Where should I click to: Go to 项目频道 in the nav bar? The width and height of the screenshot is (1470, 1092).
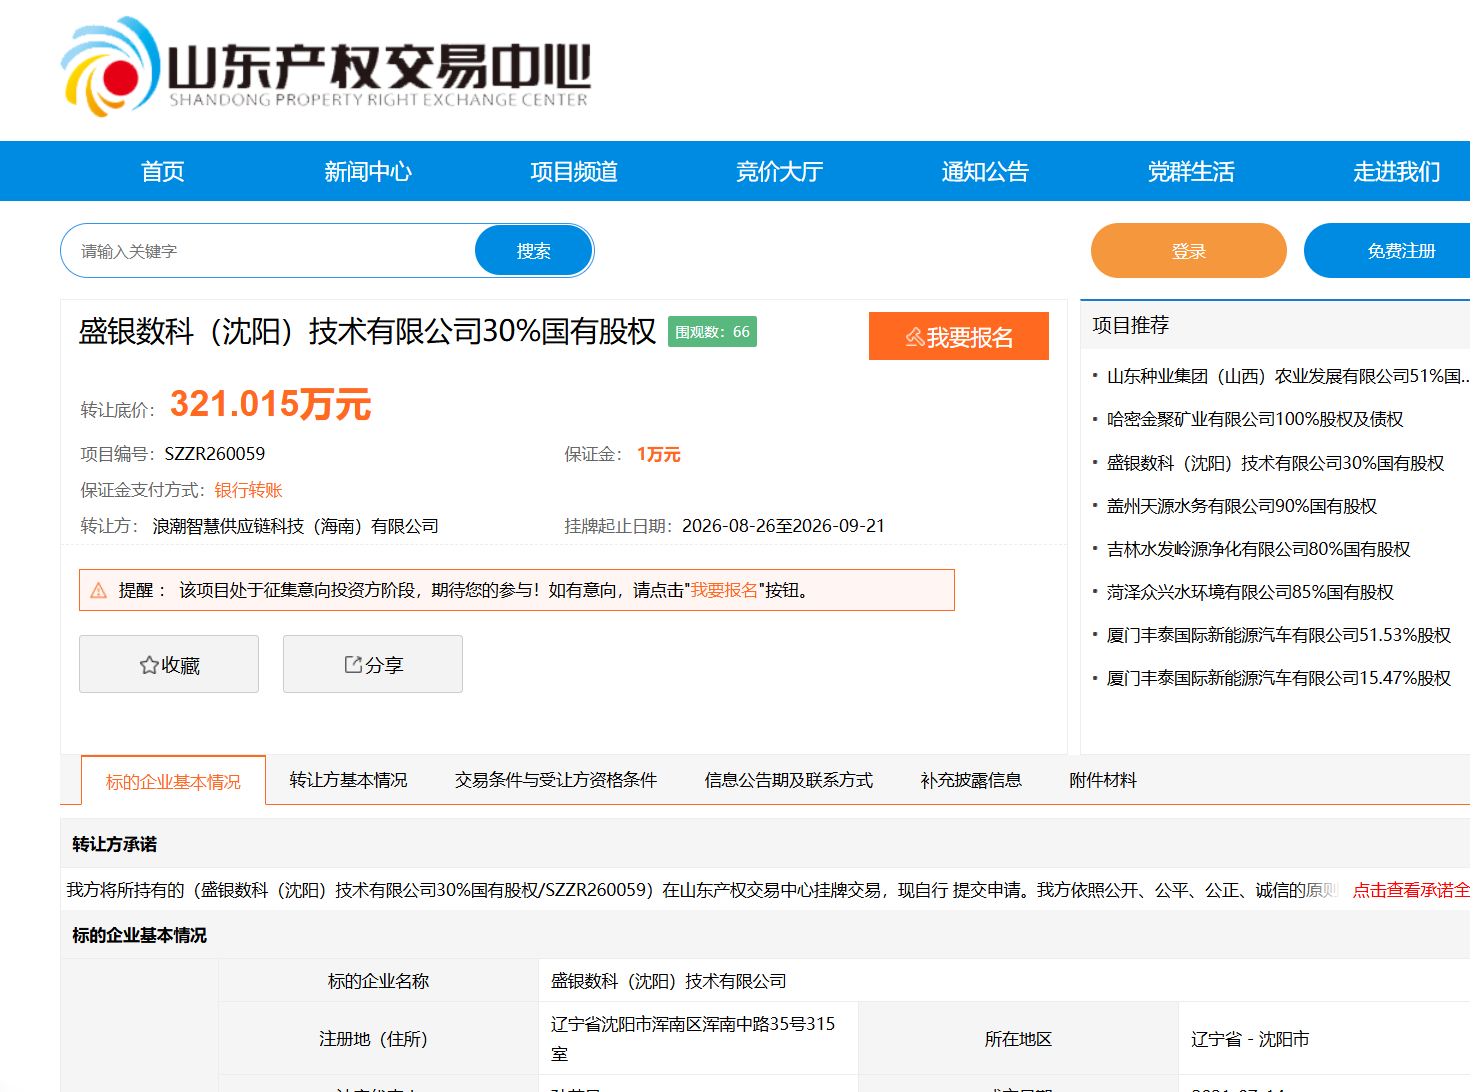(574, 171)
